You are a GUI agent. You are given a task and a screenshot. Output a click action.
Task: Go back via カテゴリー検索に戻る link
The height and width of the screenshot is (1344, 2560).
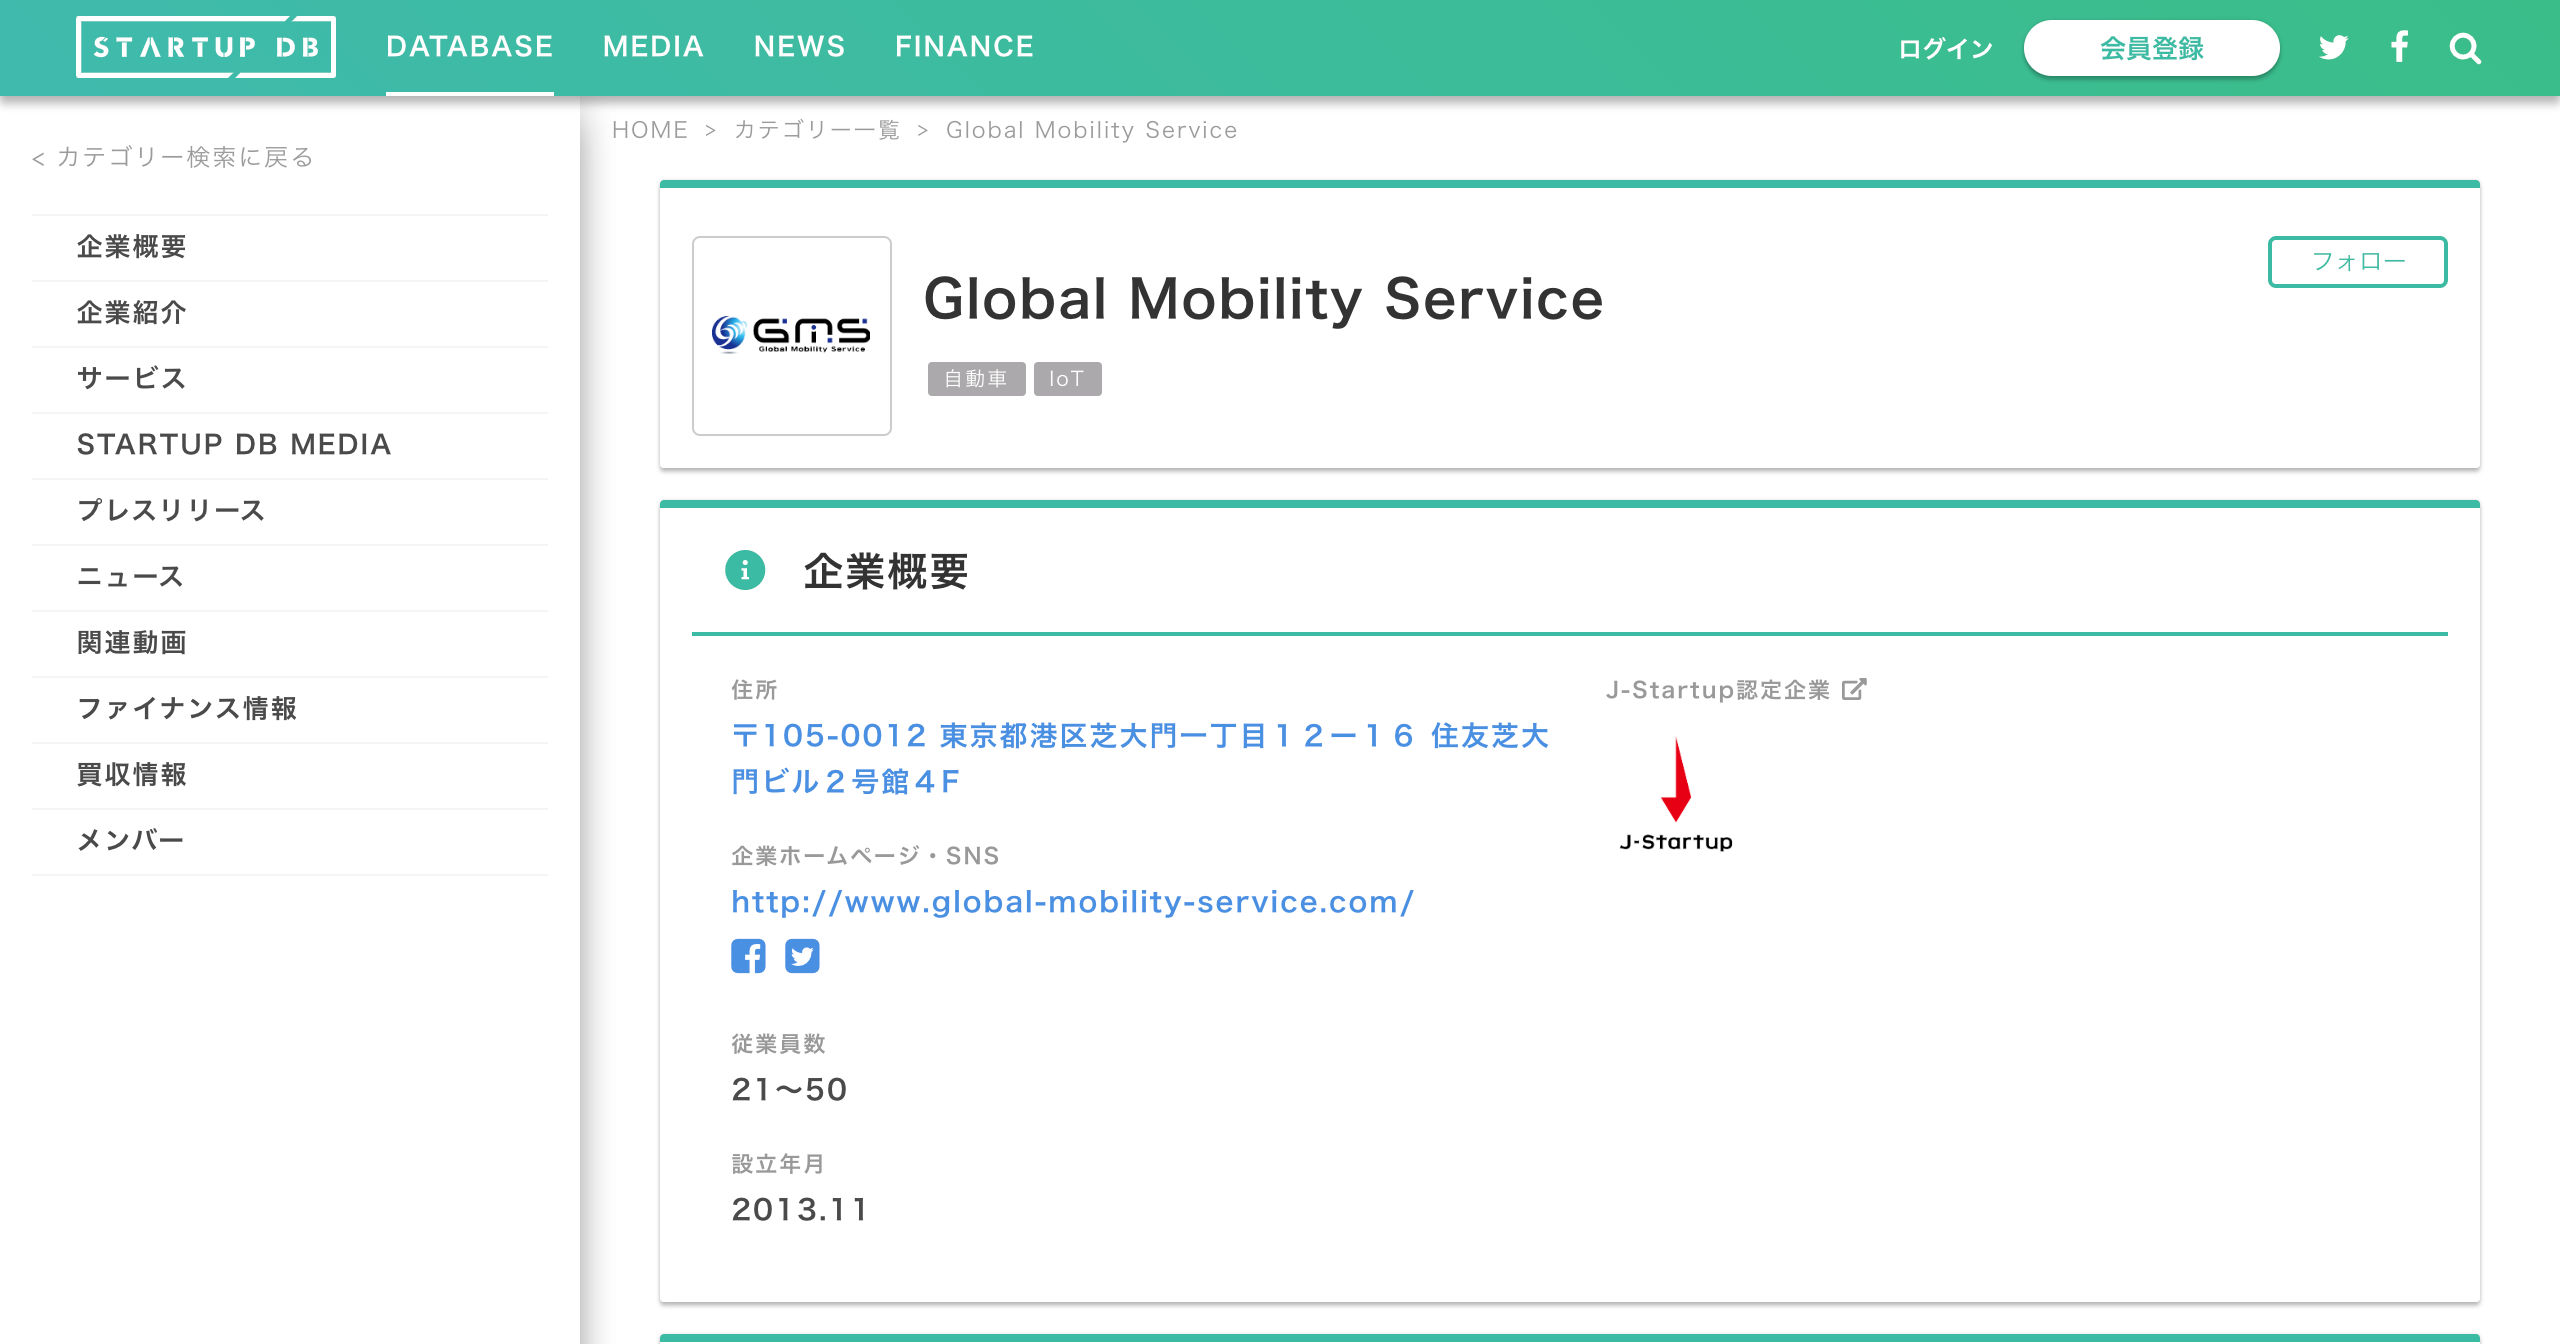tap(174, 157)
